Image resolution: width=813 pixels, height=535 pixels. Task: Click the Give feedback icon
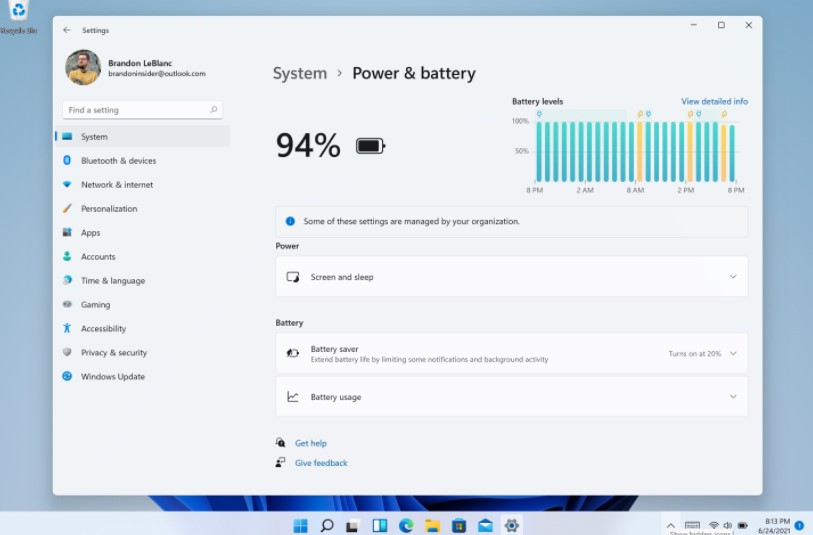tap(281, 462)
